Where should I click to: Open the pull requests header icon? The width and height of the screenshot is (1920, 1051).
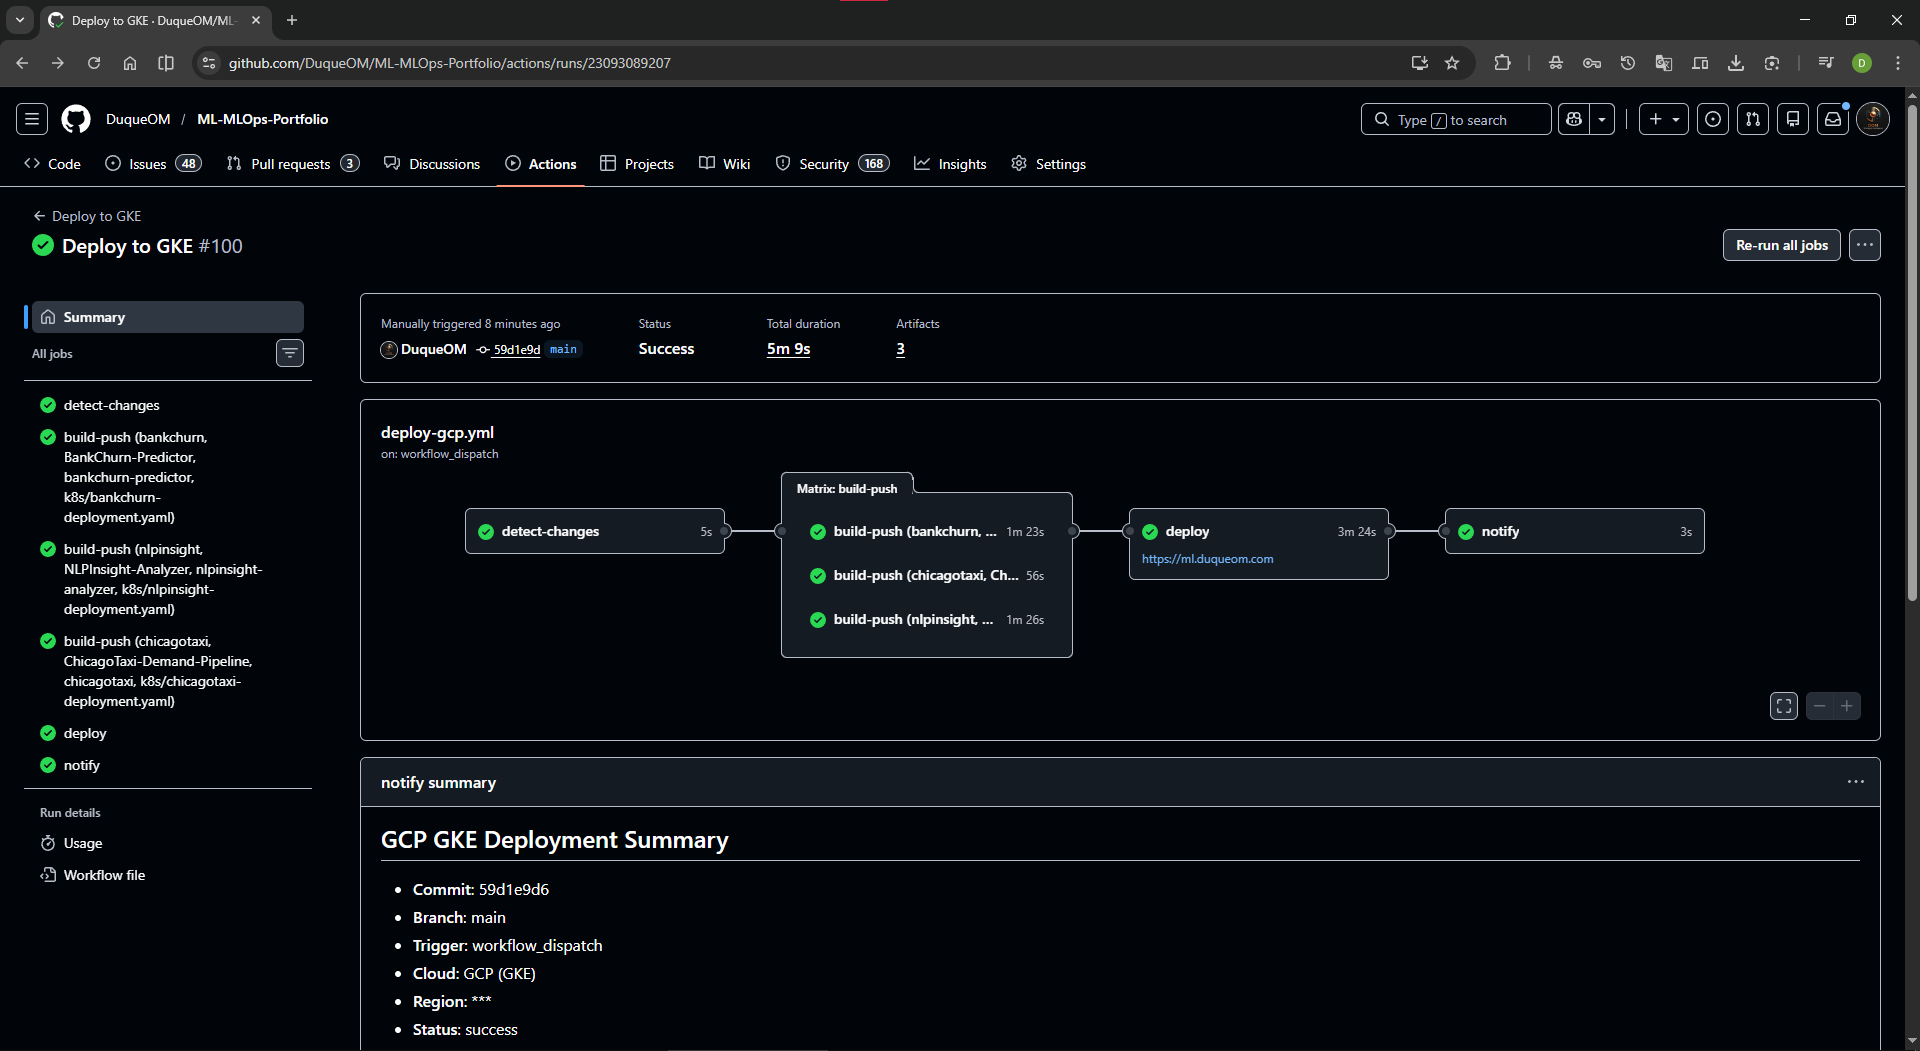(1752, 119)
